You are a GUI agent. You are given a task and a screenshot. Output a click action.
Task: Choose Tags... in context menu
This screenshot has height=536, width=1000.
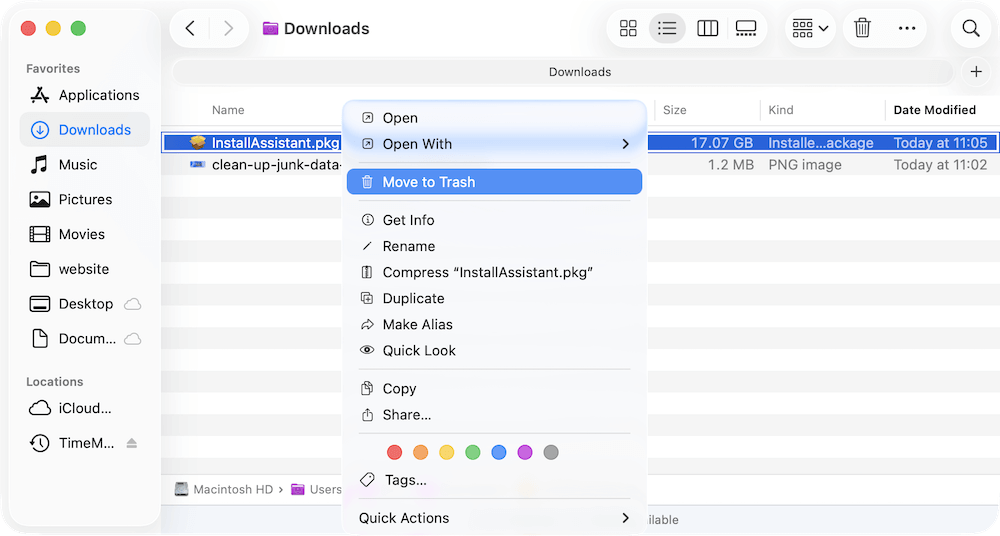tap(494, 480)
